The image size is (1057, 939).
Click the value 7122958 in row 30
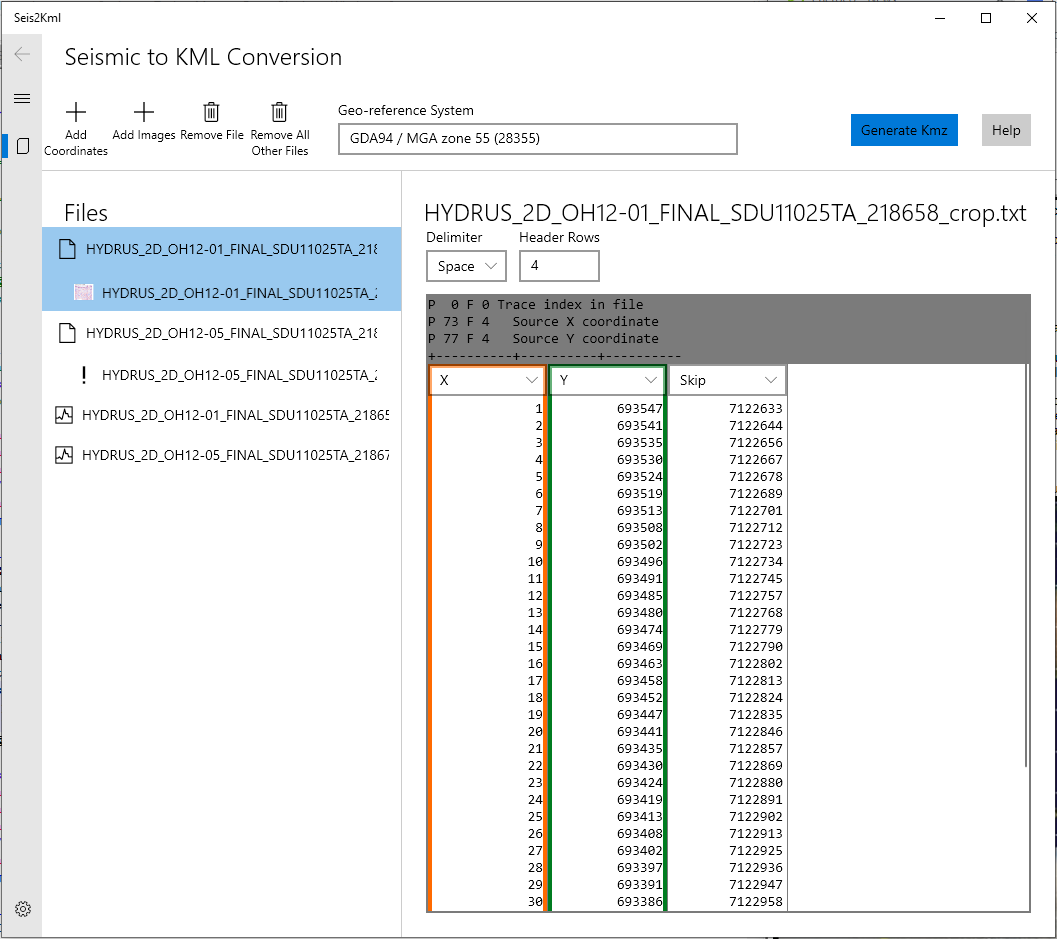coord(756,901)
